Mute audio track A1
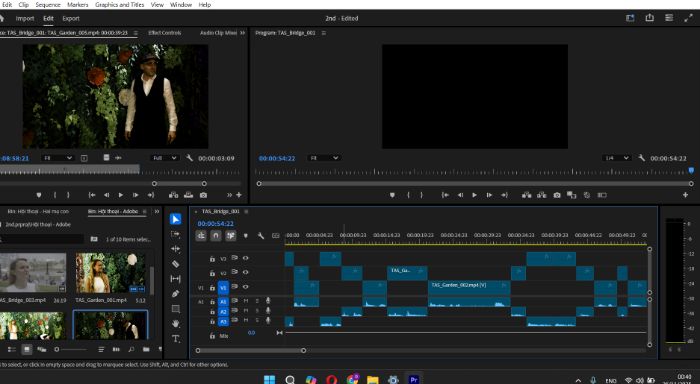Screen dimensions: 700x384 tap(246, 301)
